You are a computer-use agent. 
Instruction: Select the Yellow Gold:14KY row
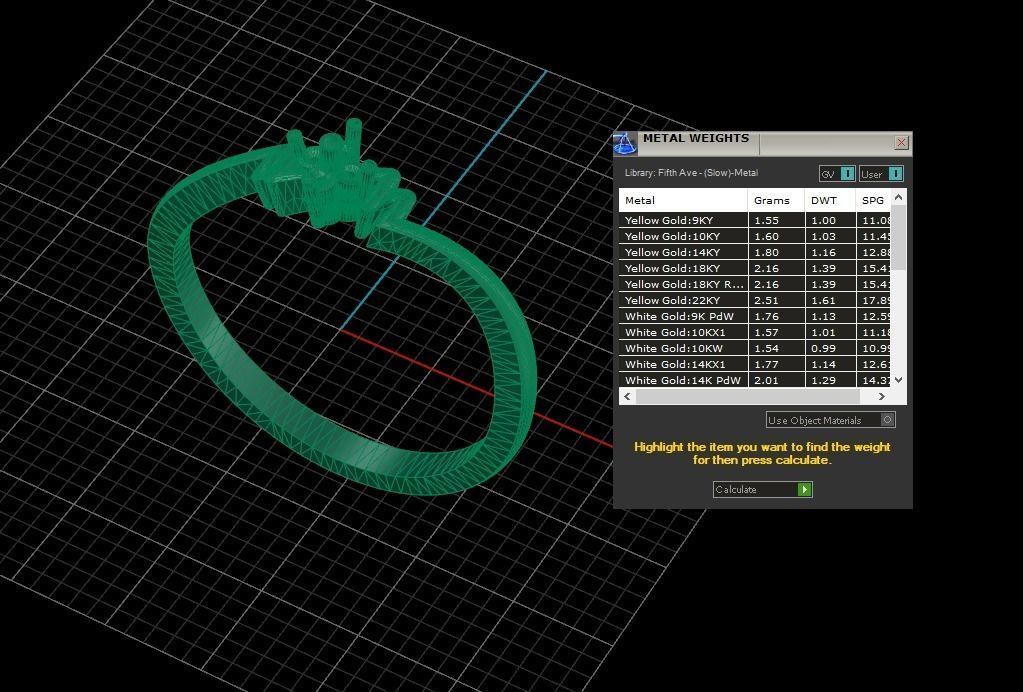[754, 252]
